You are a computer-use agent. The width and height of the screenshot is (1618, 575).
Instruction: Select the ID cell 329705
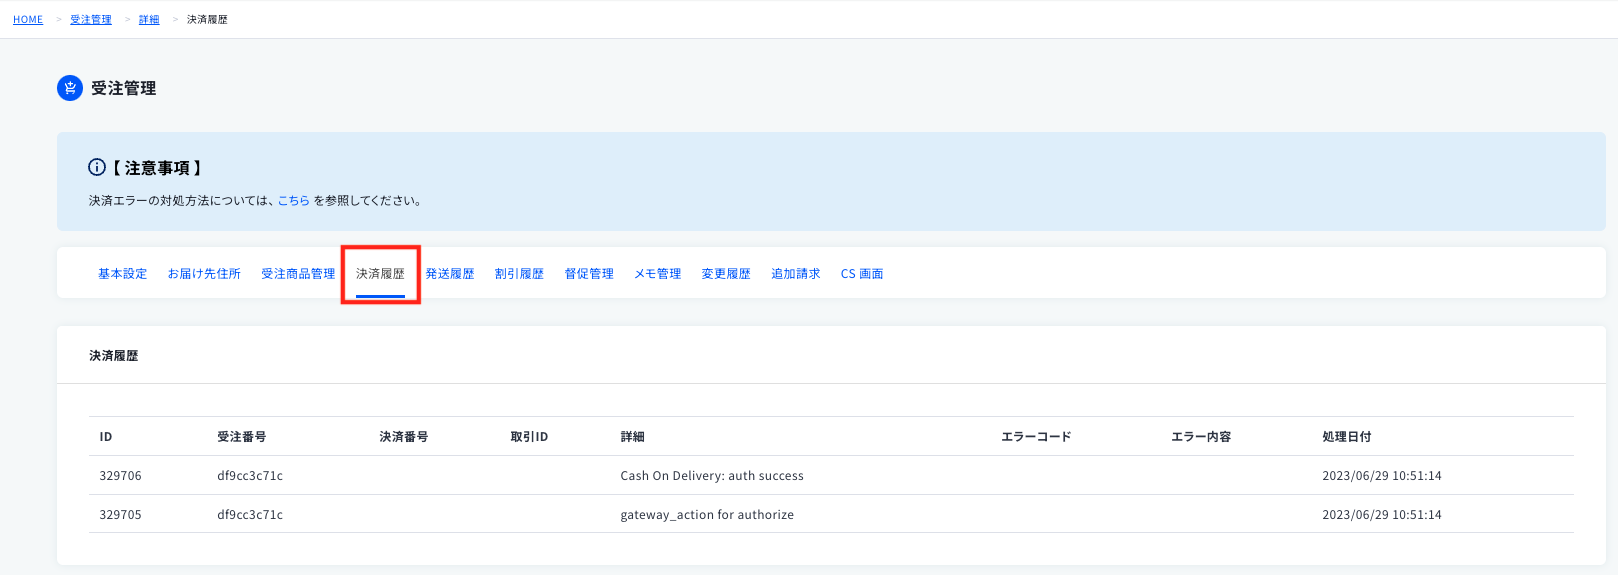point(121,515)
